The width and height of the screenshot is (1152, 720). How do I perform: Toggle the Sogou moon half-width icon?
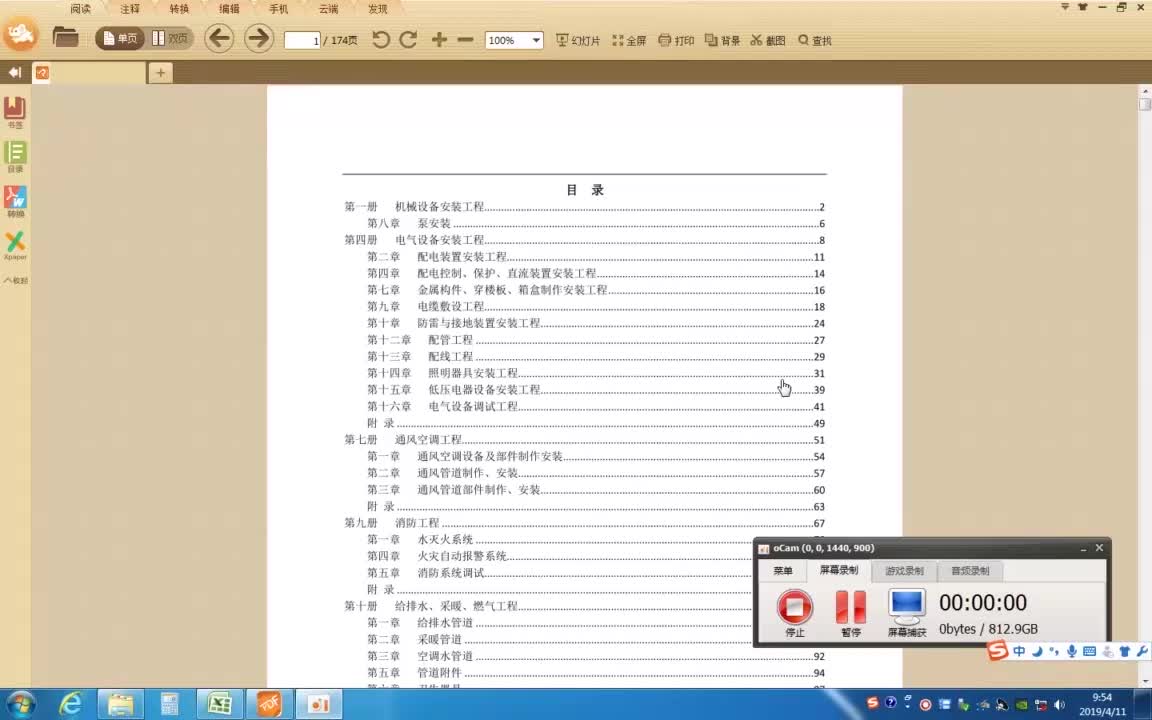click(1037, 651)
